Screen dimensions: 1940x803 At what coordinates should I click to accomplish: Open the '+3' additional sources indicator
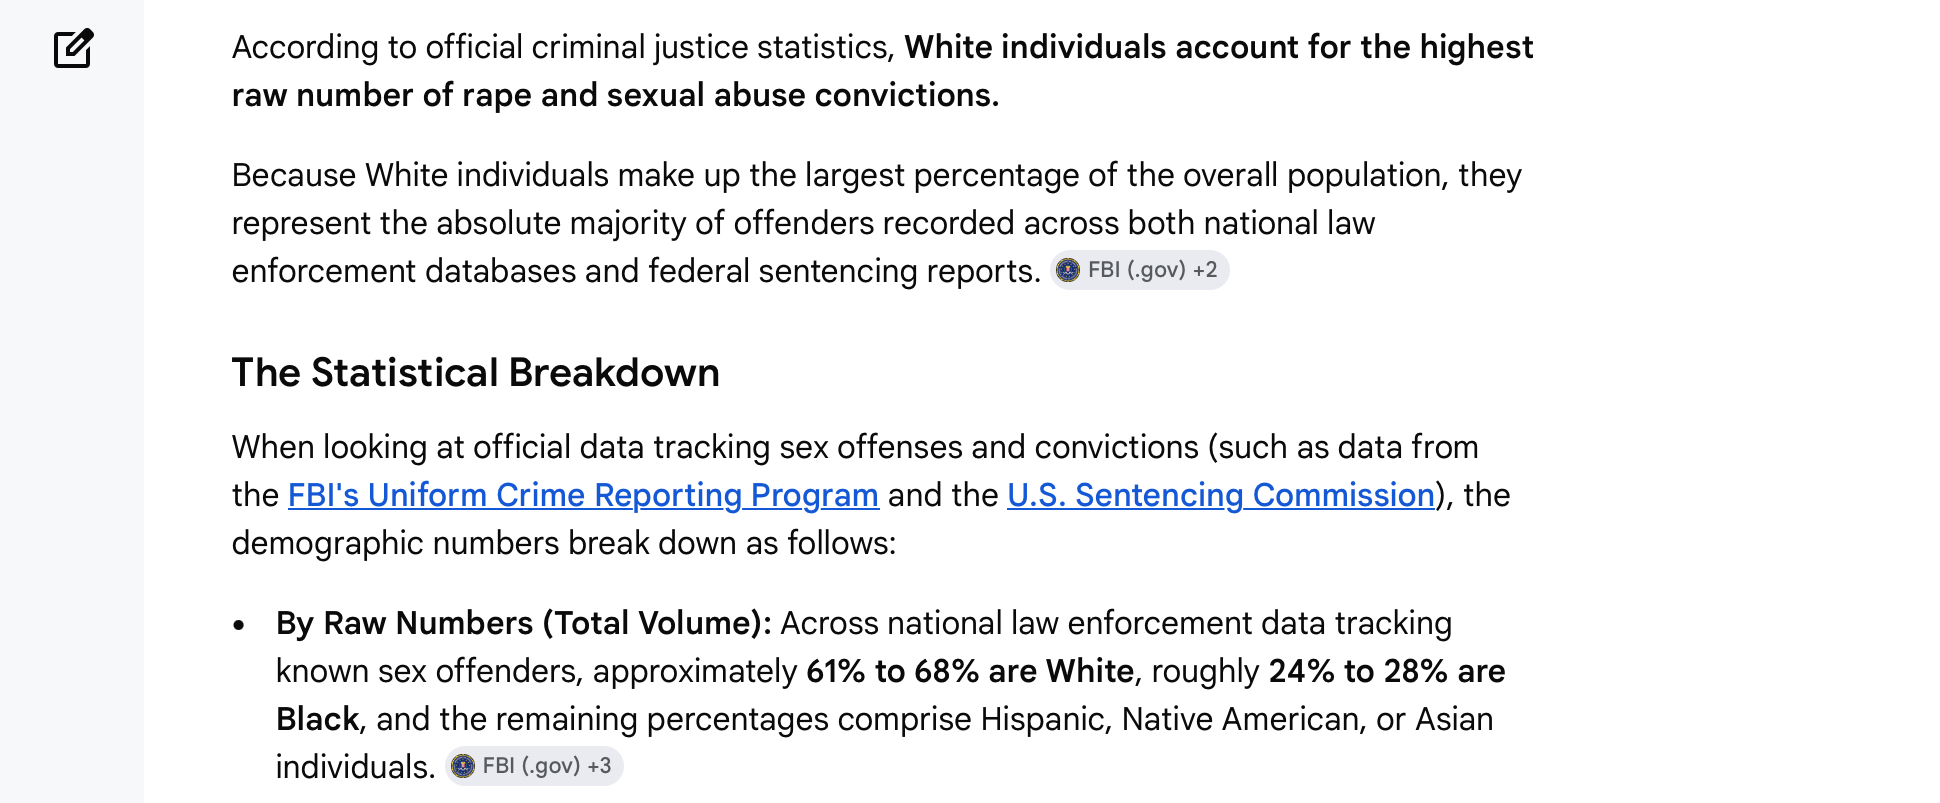599,766
